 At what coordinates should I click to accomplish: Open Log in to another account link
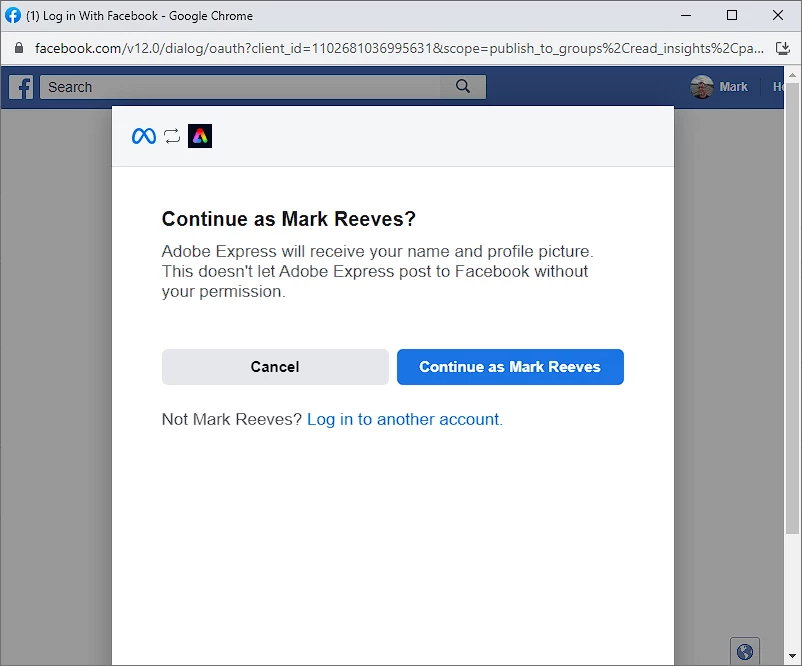405,419
